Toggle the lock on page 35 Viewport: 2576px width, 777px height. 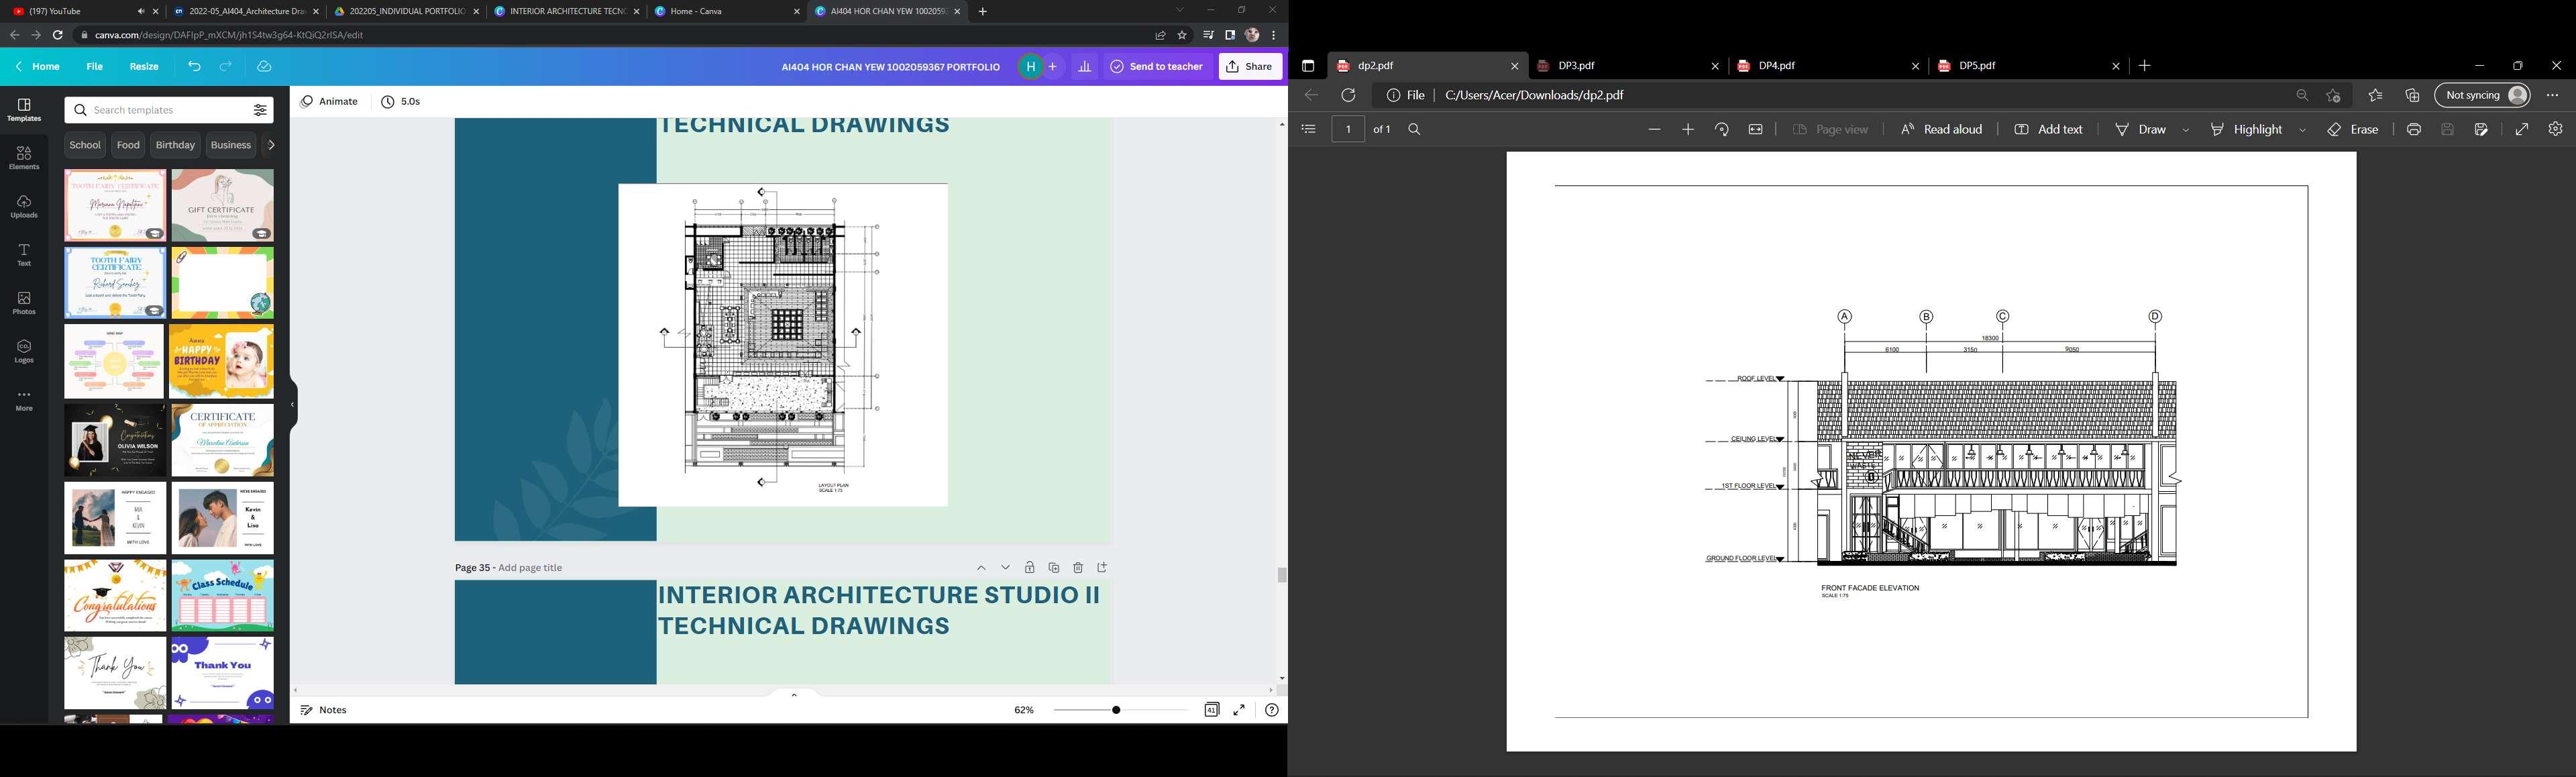point(1029,568)
